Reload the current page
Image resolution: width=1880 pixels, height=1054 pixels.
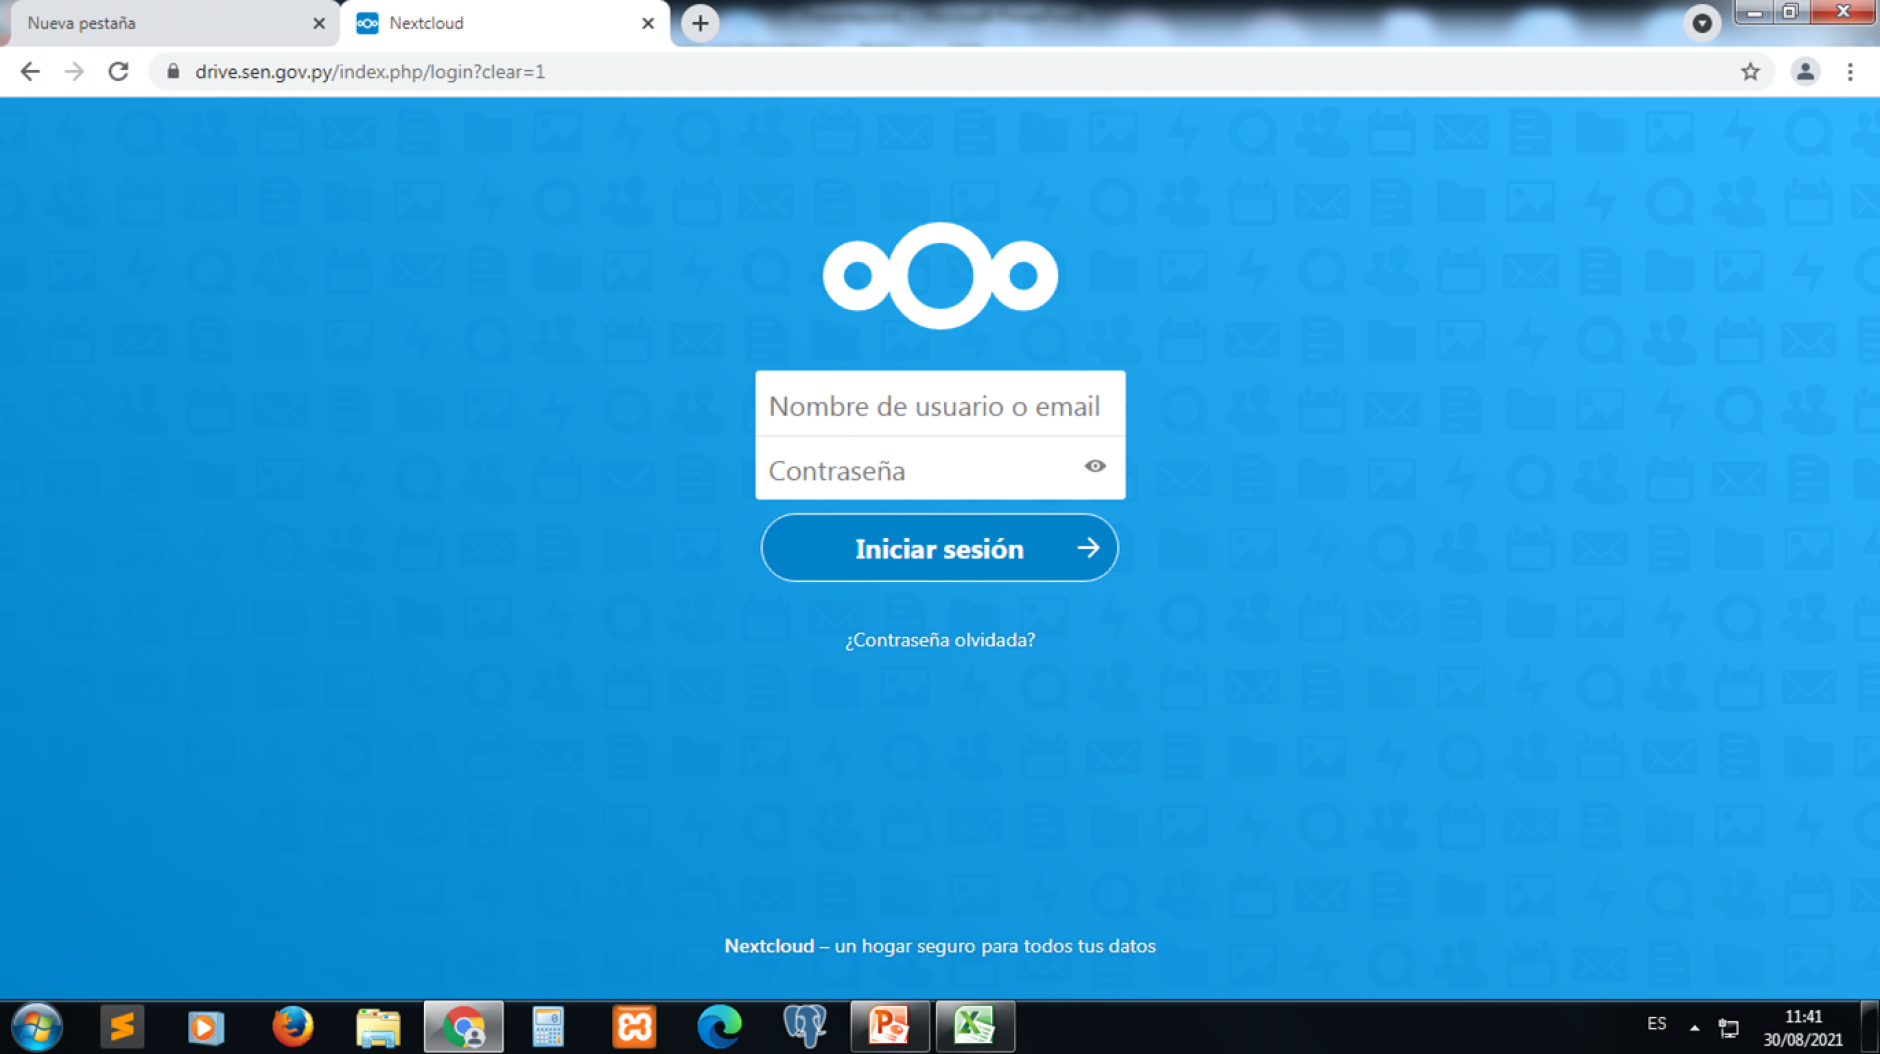click(118, 72)
